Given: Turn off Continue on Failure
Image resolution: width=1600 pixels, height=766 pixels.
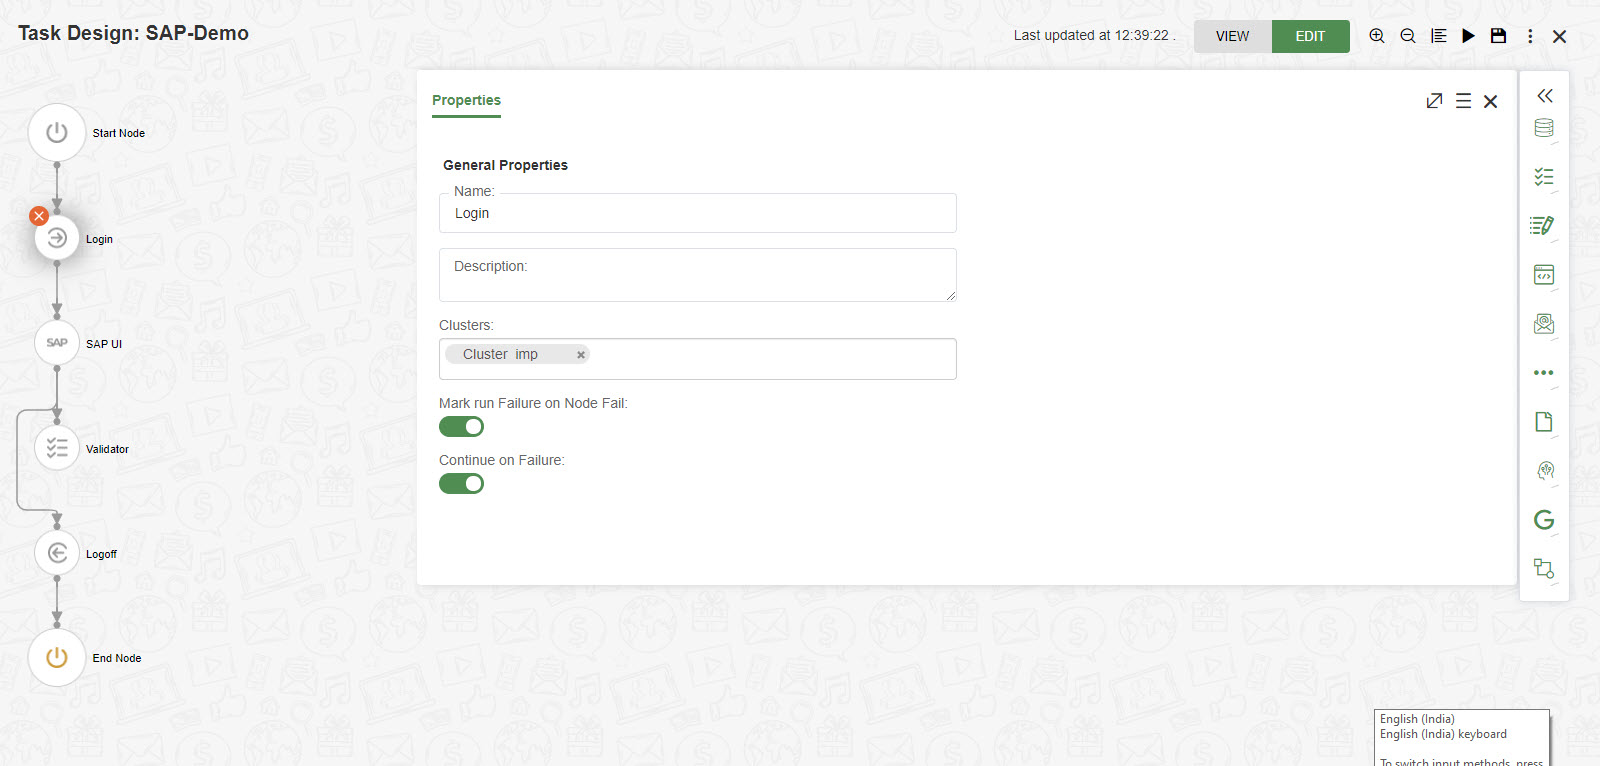Looking at the screenshot, I should pos(461,483).
